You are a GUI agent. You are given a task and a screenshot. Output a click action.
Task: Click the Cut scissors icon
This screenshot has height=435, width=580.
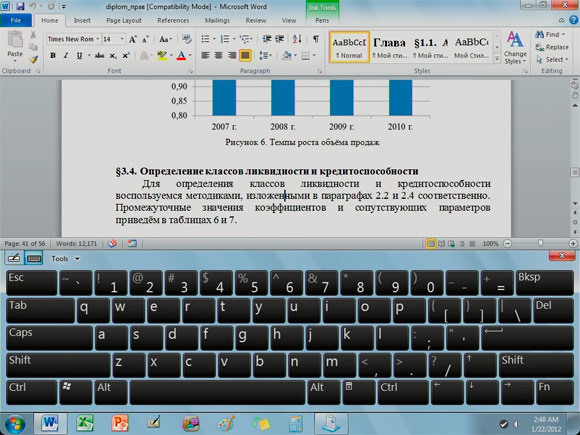[x=33, y=35]
